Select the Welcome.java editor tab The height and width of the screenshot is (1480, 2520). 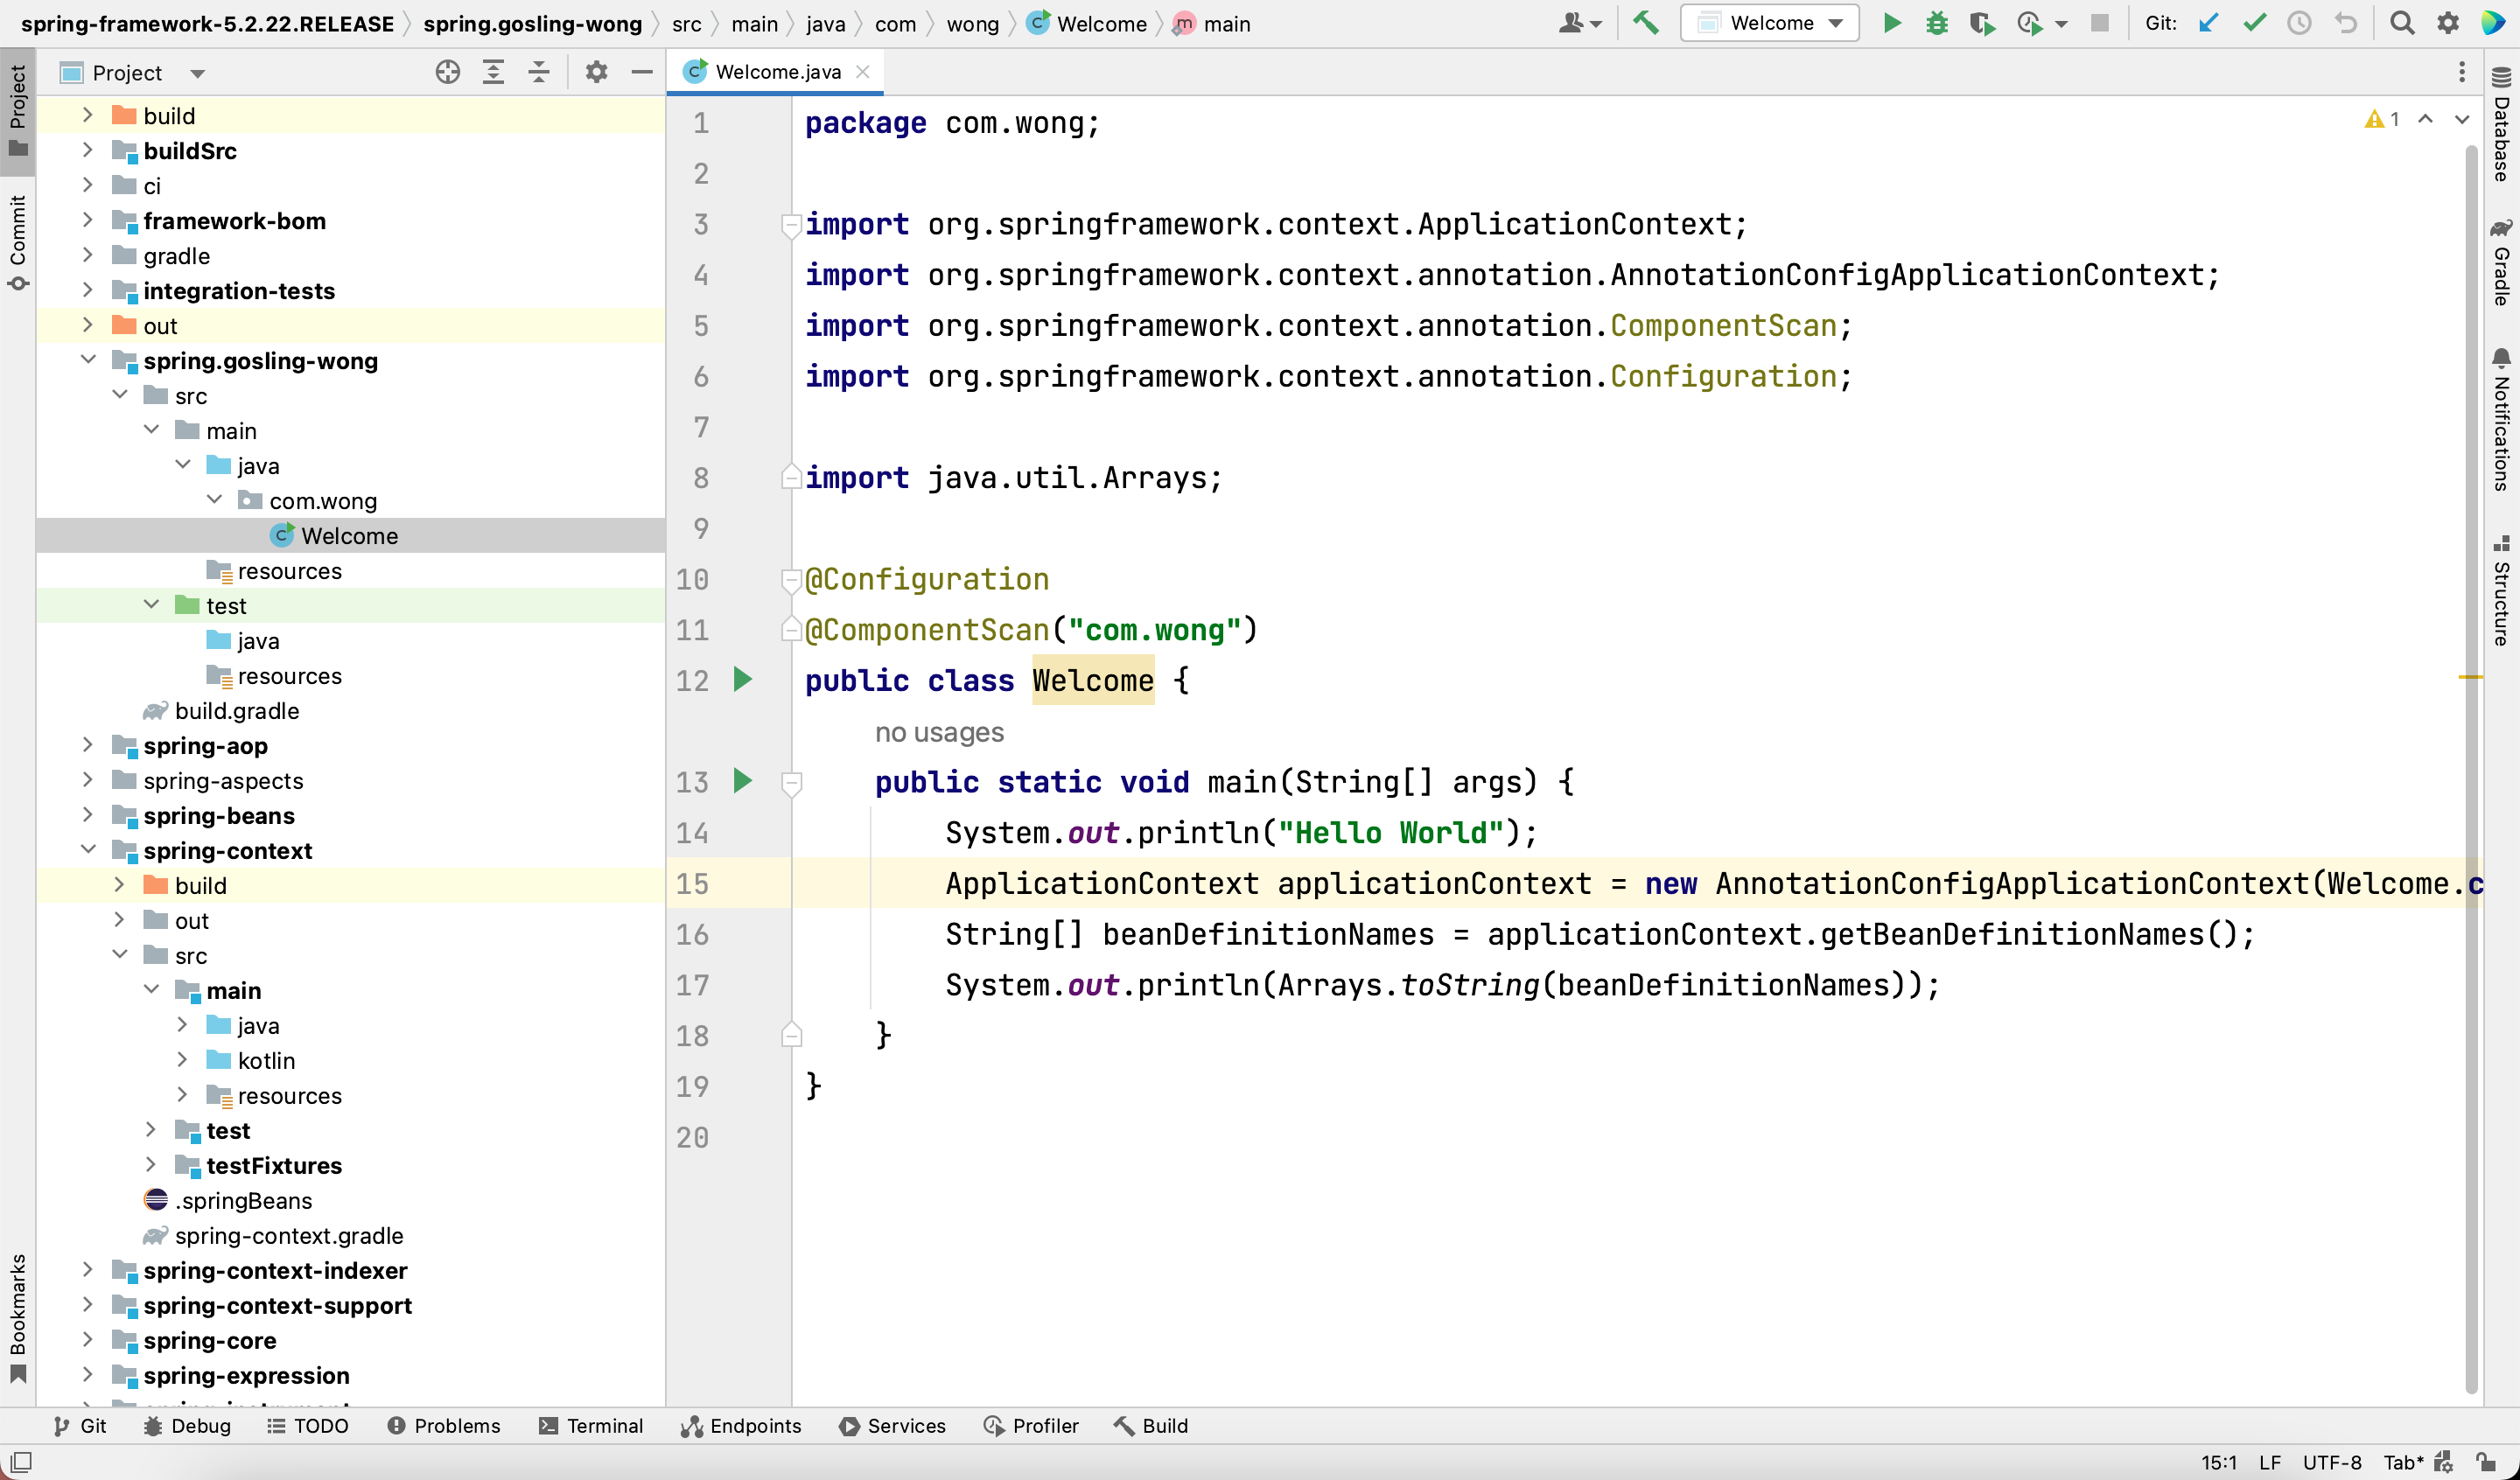777,71
